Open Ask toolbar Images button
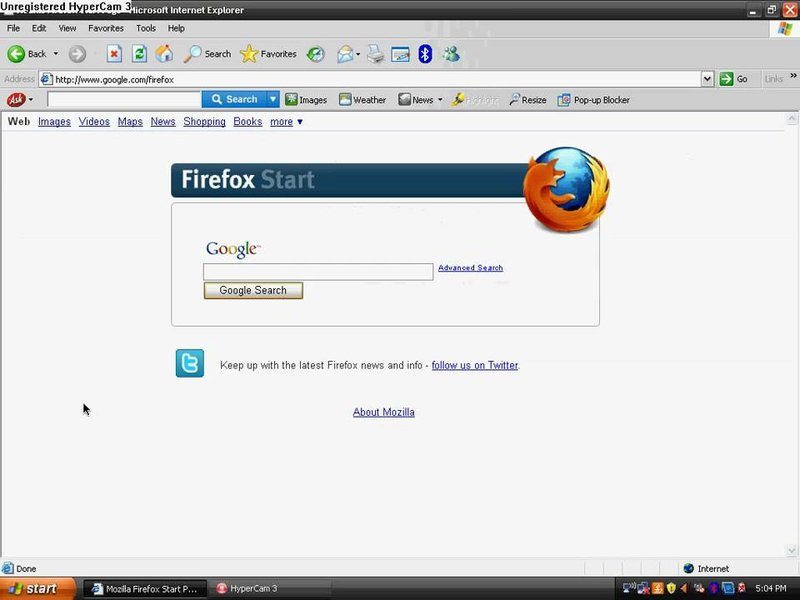800x600 pixels. click(x=306, y=99)
